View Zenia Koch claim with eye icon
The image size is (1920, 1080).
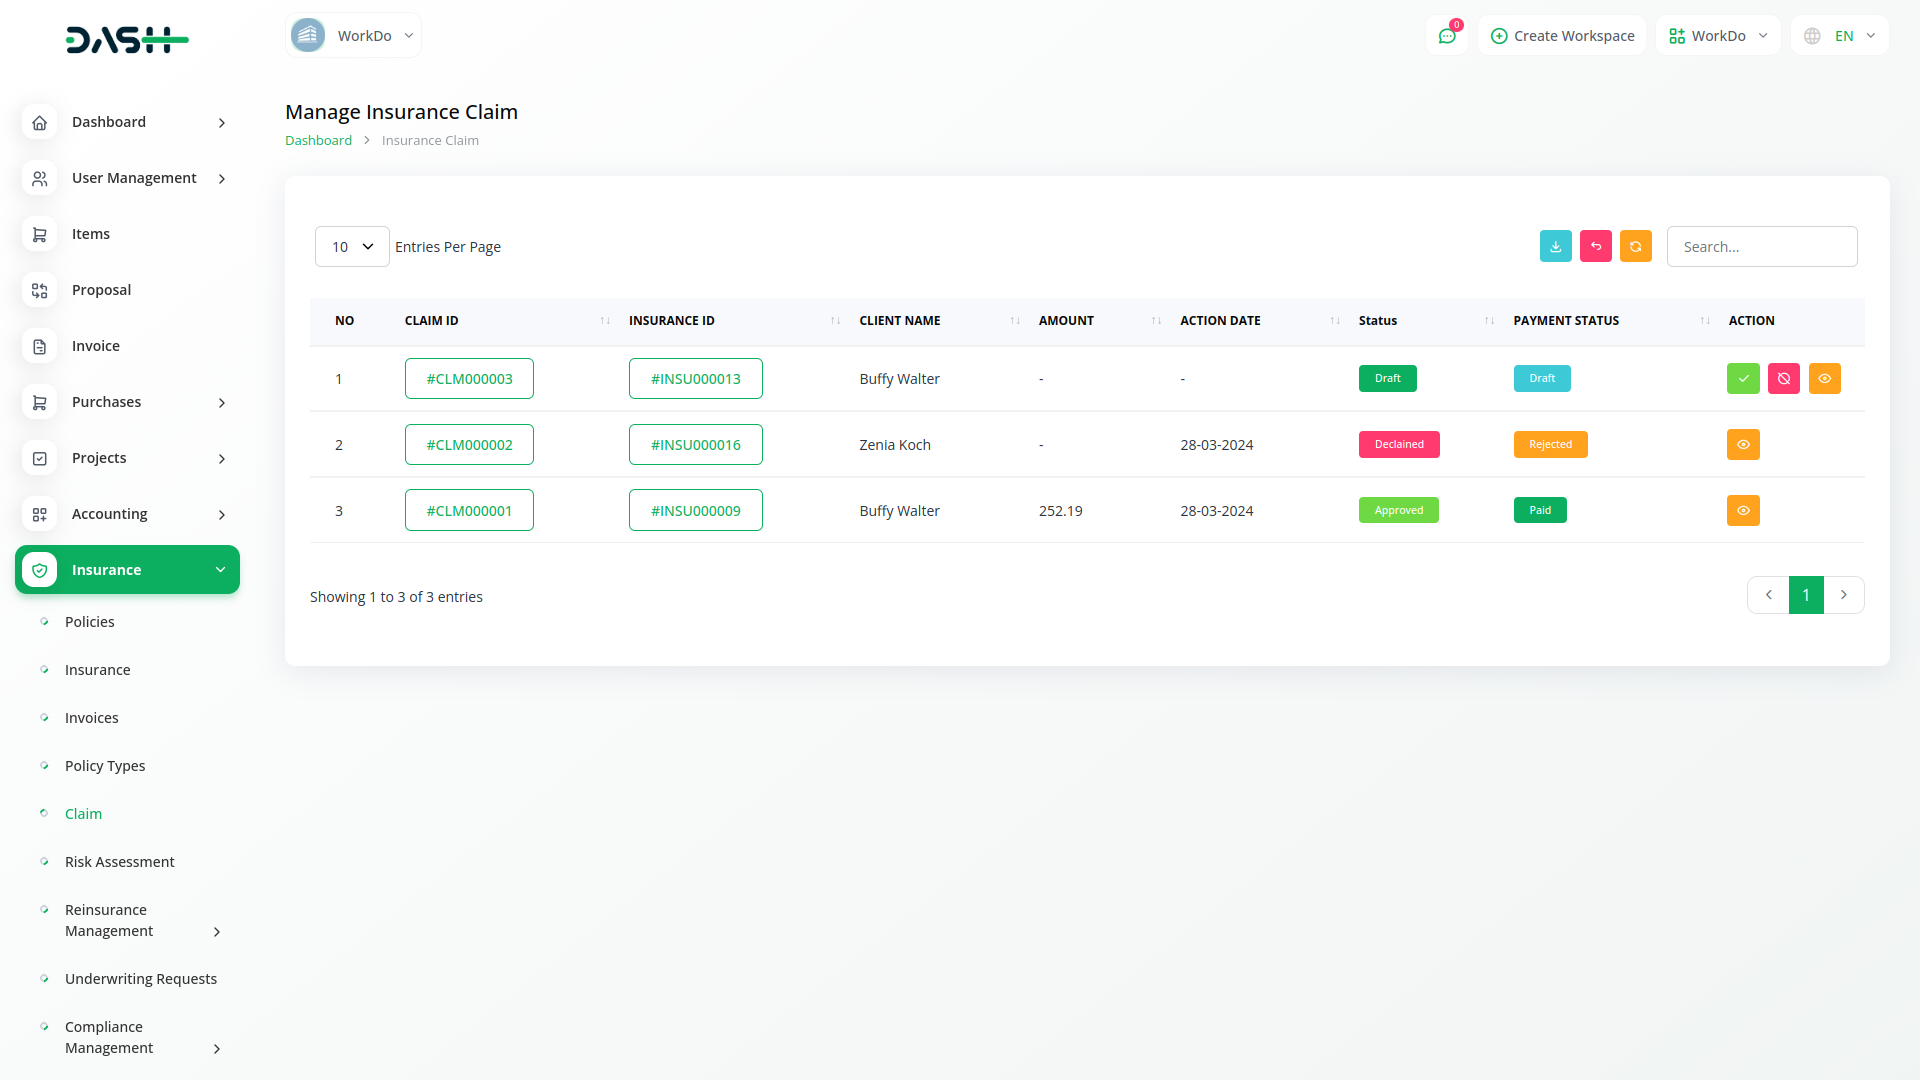click(x=1743, y=445)
